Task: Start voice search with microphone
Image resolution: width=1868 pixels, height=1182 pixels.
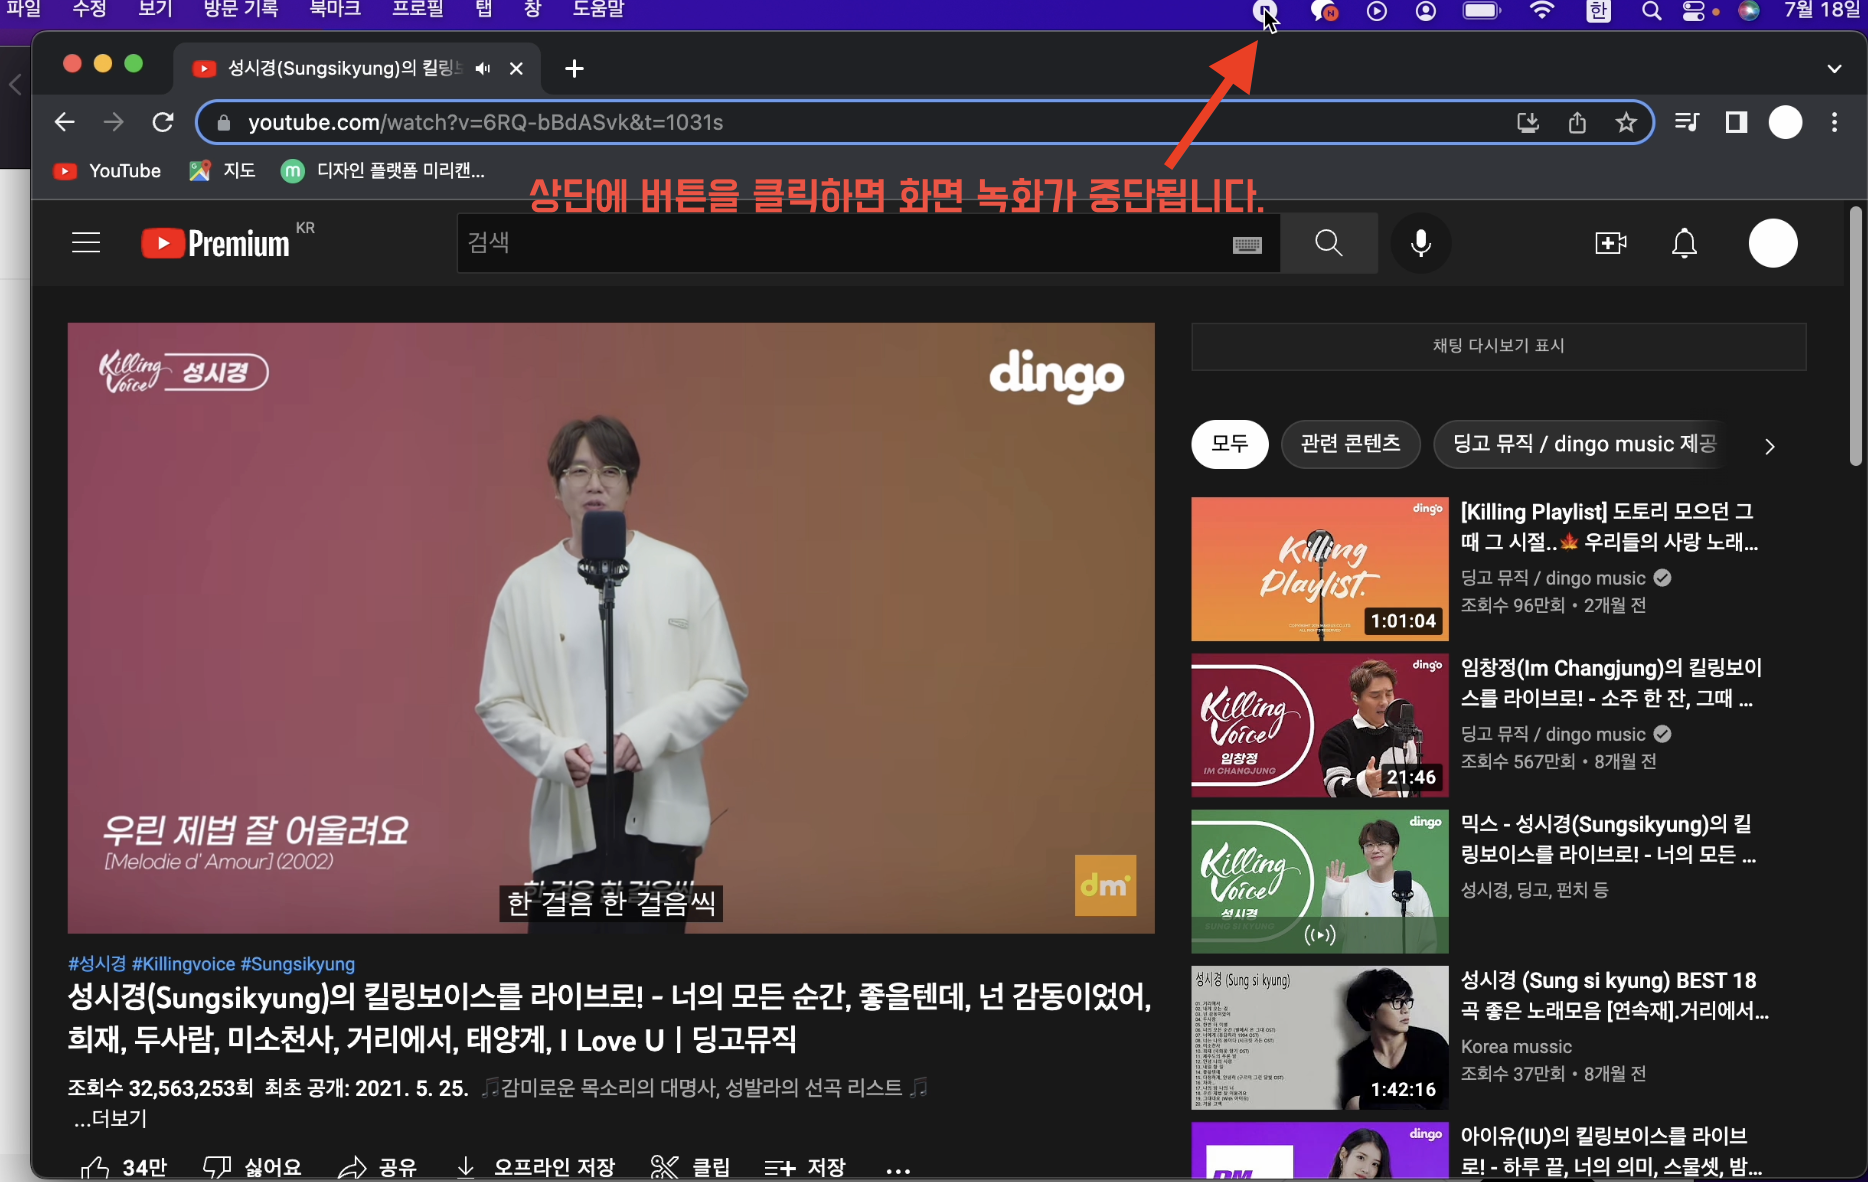Action: (1421, 243)
